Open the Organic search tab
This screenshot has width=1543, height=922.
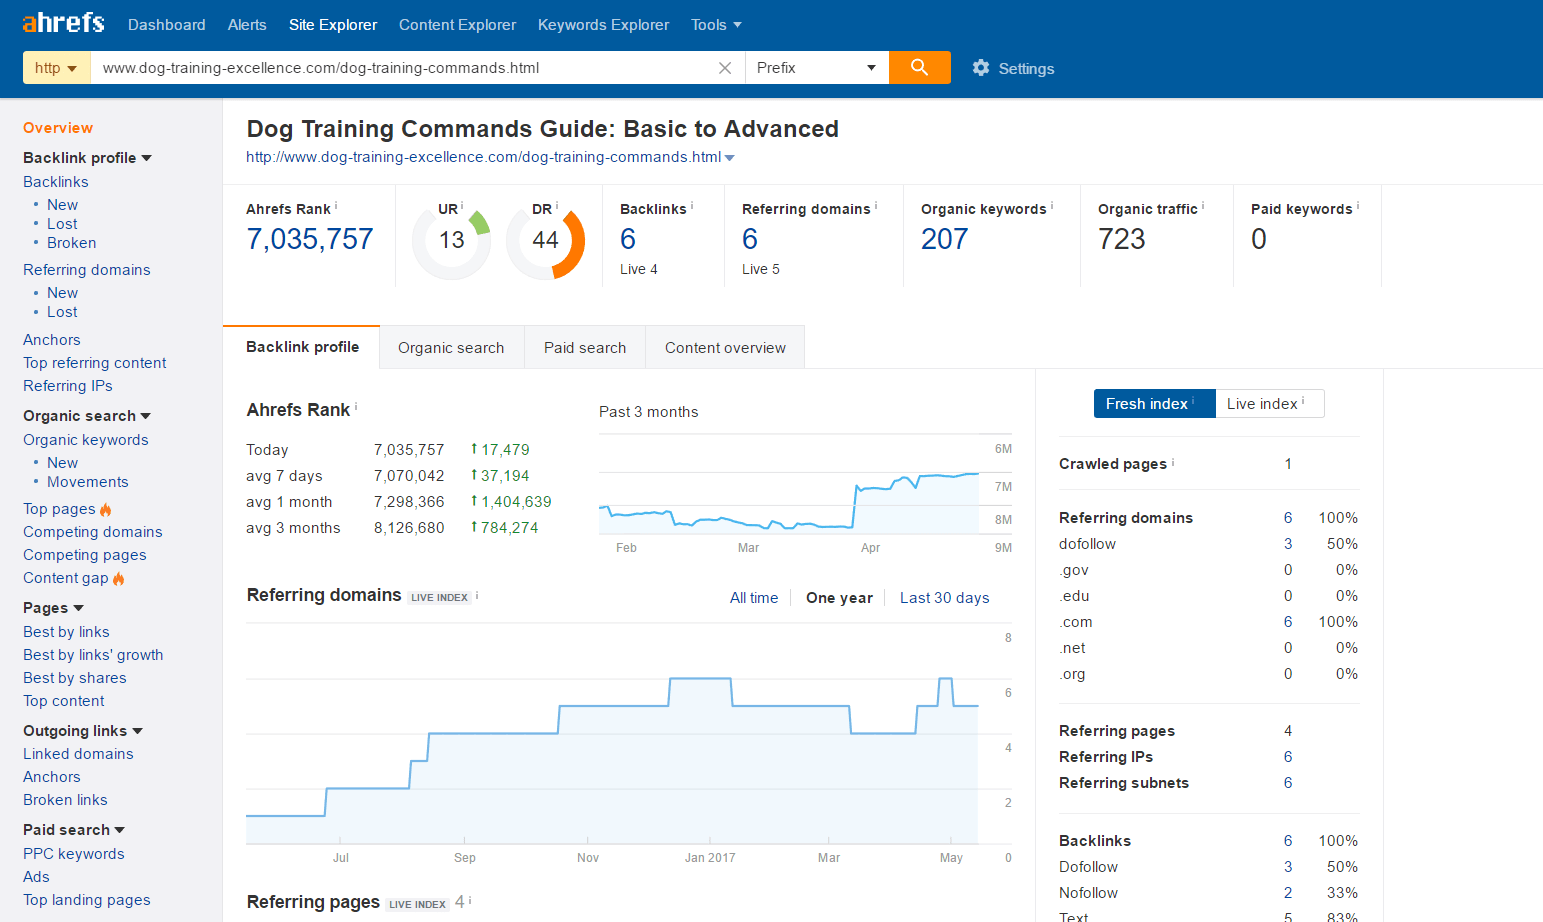(x=451, y=348)
